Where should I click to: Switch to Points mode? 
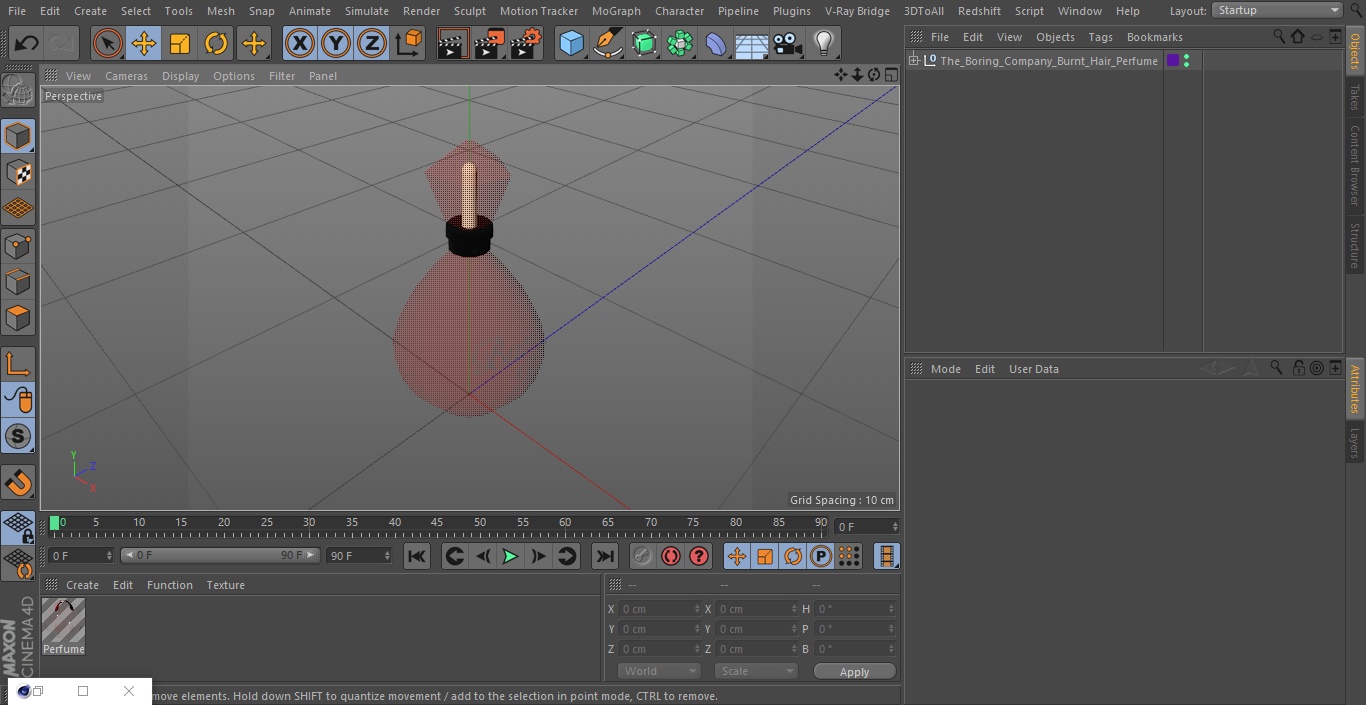point(18,245)
